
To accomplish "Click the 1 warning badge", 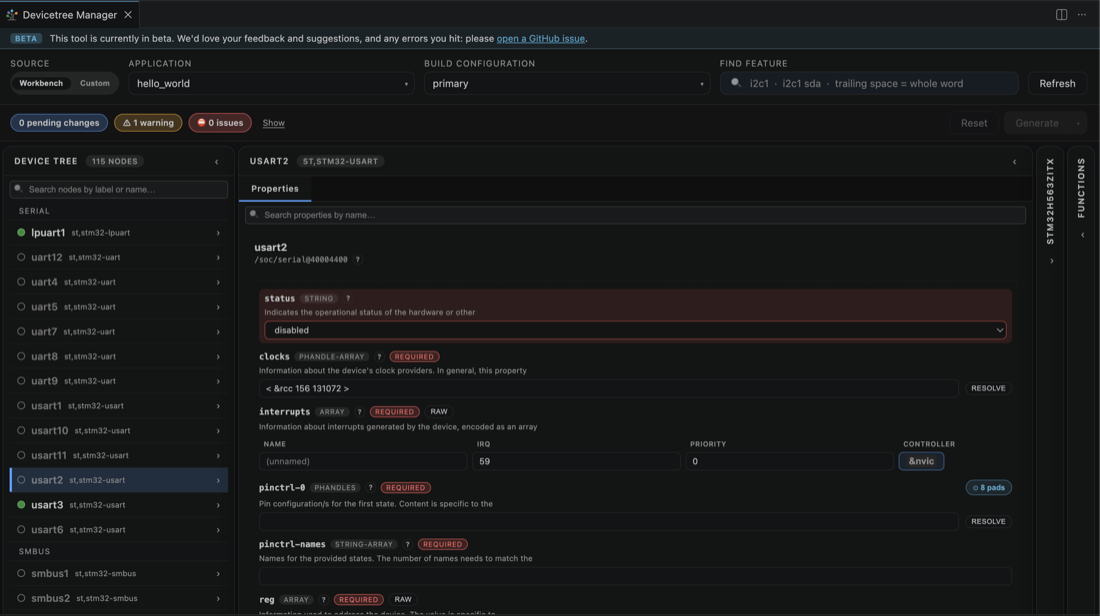I will [x=148, y=123].
